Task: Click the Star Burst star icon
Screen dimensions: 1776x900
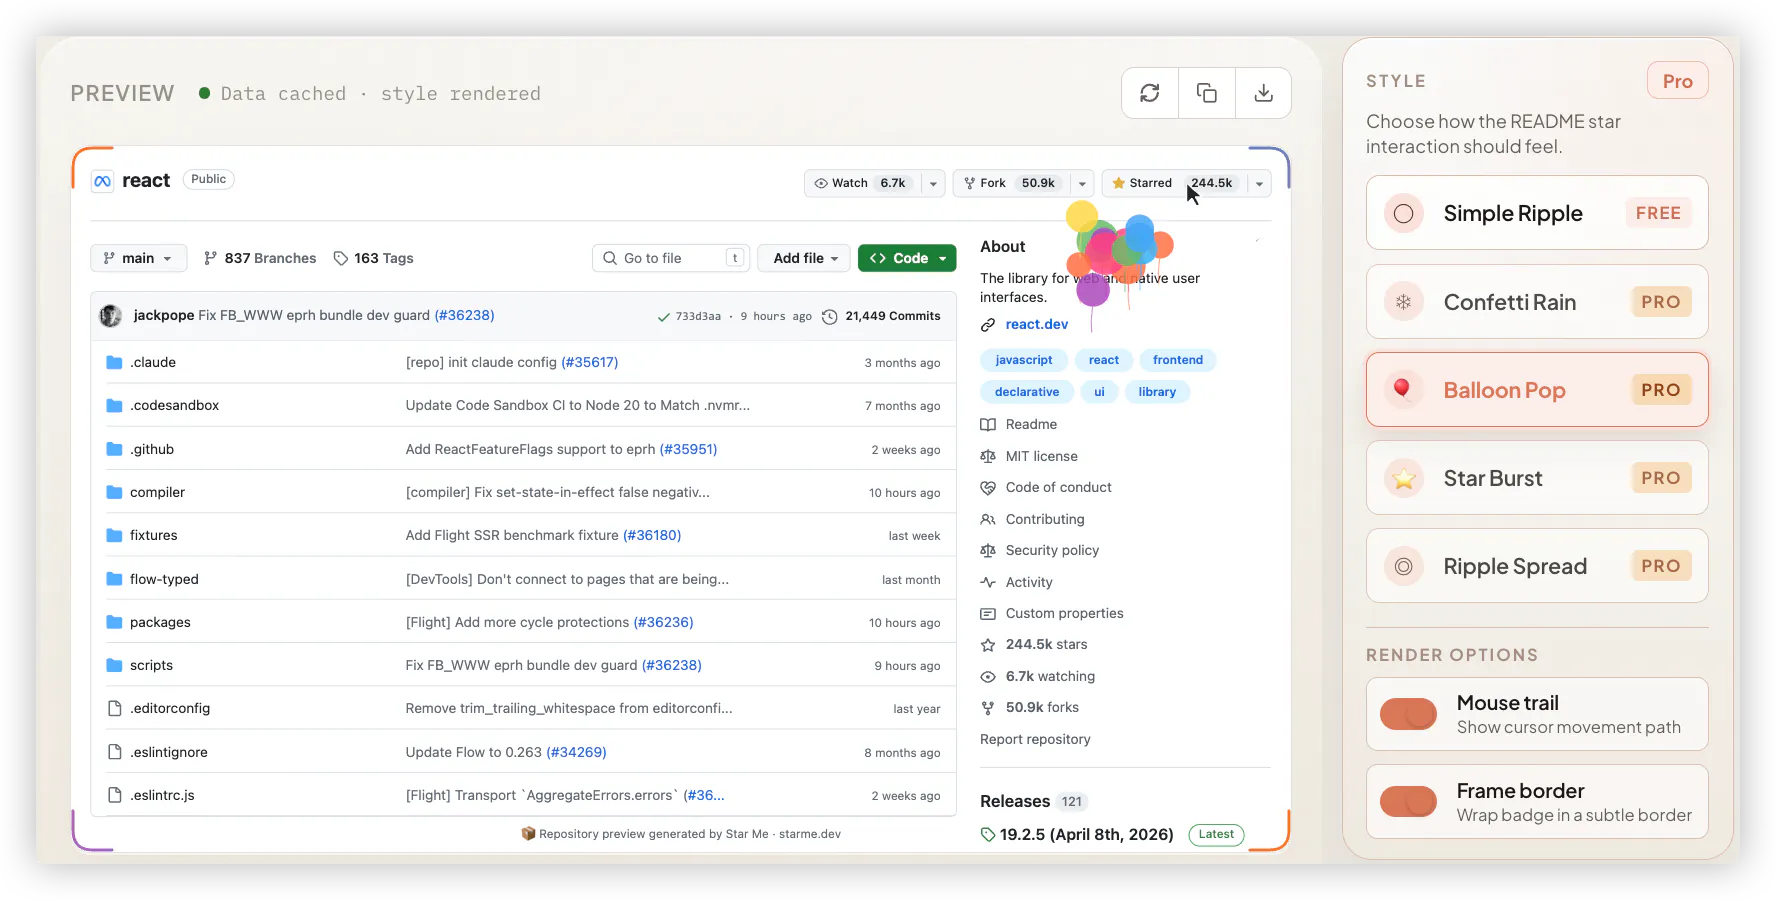Action: pyautogui.click(x=1404, y=478)
